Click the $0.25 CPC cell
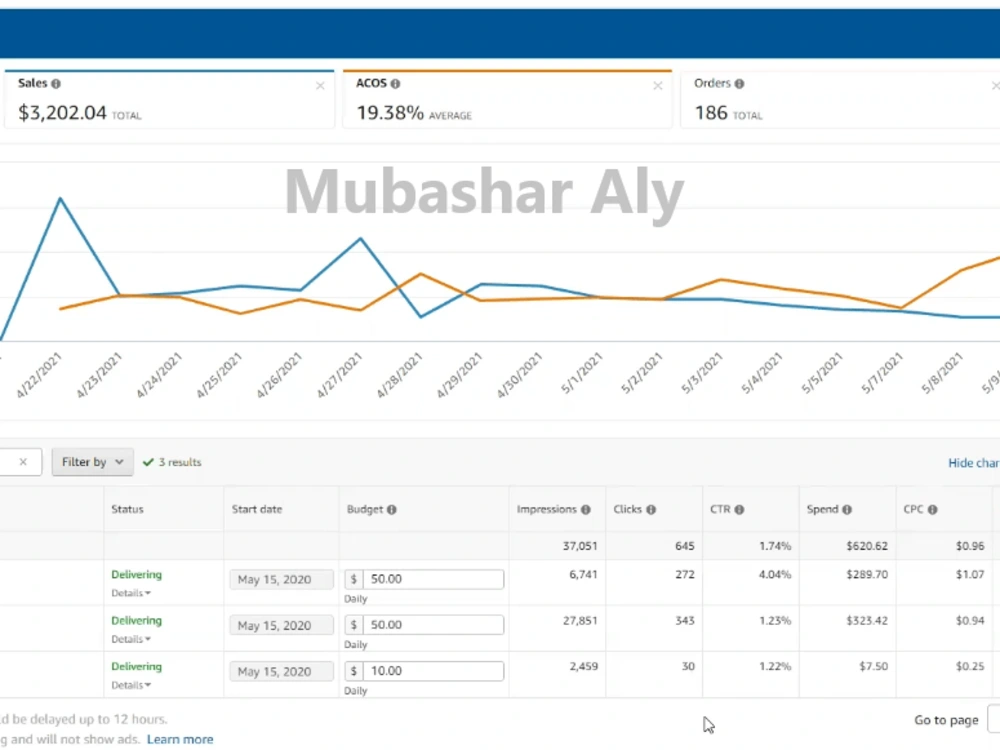 pyautogui.click(x=970, y=666)
